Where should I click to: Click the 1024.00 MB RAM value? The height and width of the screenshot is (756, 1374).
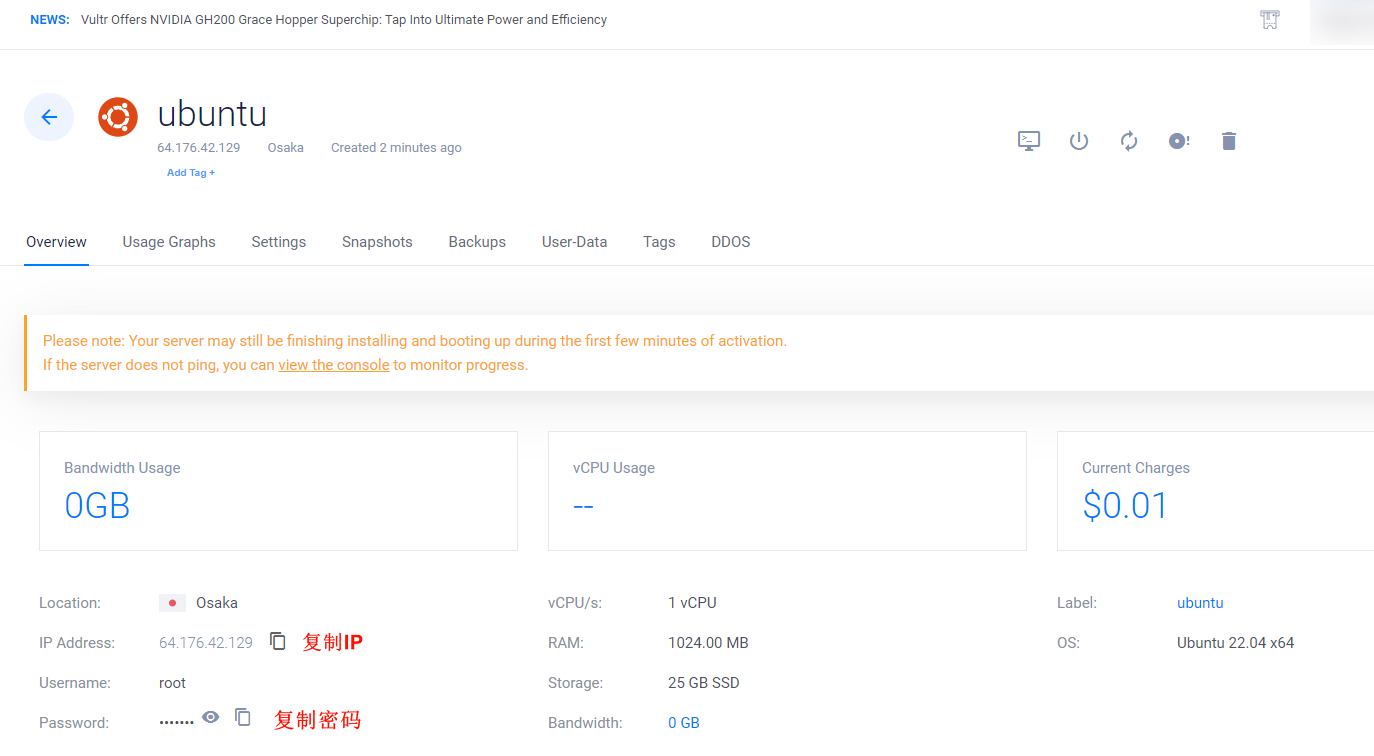(x=708, y=643)
